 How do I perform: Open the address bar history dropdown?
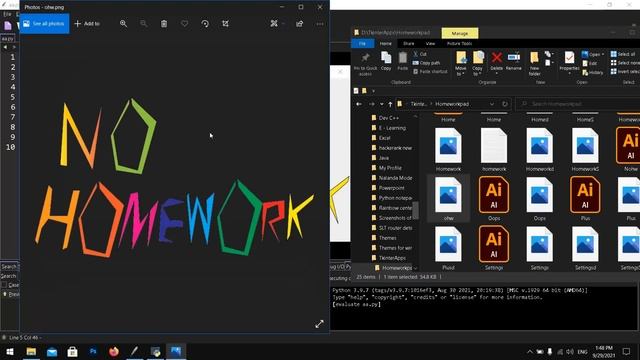[492, 104]
